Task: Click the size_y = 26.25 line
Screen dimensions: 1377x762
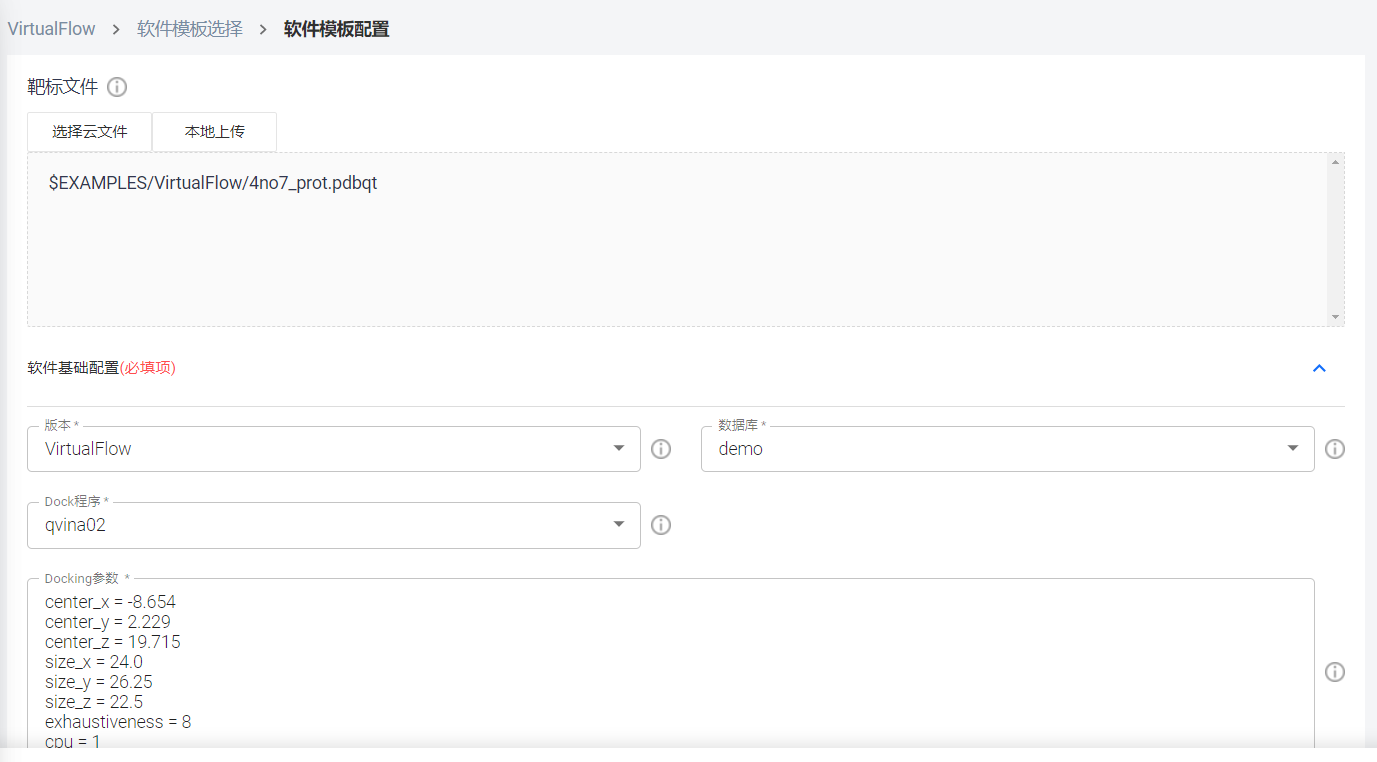Action: point(99,682)
